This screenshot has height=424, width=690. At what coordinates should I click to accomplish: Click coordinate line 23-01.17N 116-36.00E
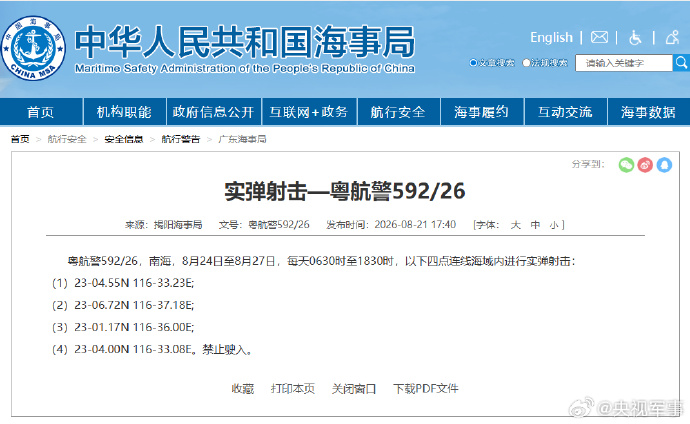(x=134, y=327)
